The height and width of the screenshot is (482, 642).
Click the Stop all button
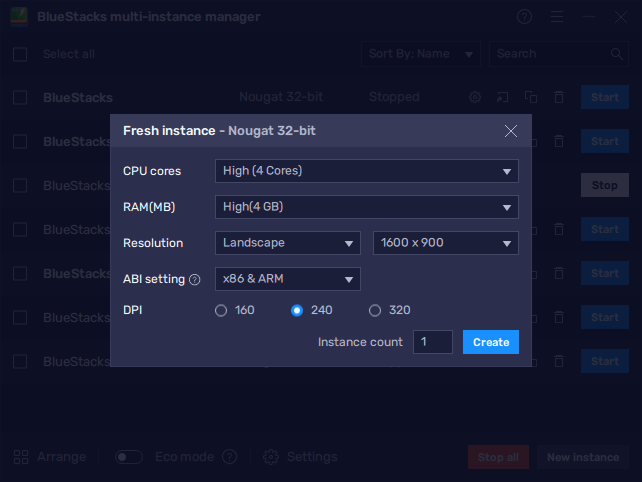click(498, 457)
